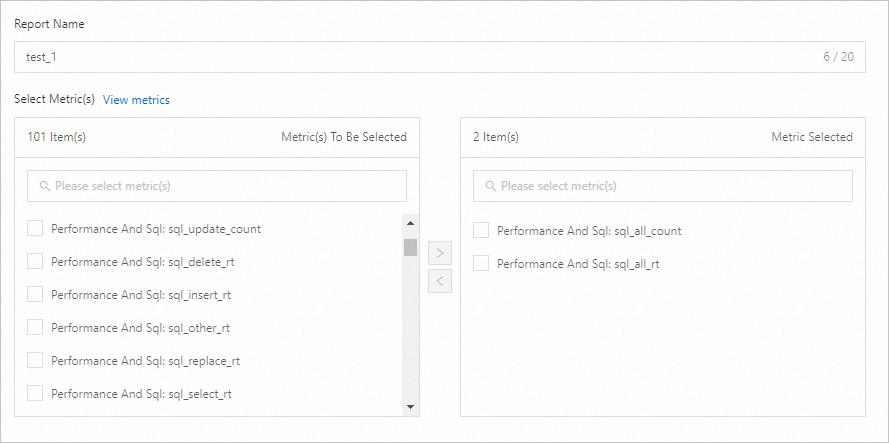Tick the sql_insert_rt metric checkbox
Screen dimensions: 889x443
coord(35,295)
